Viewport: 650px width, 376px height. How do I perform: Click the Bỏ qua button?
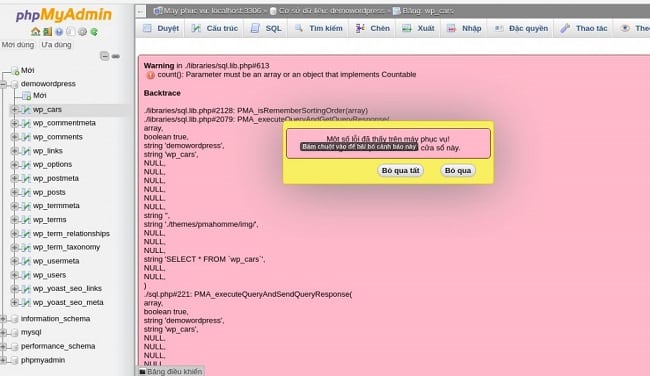point(458,170)
